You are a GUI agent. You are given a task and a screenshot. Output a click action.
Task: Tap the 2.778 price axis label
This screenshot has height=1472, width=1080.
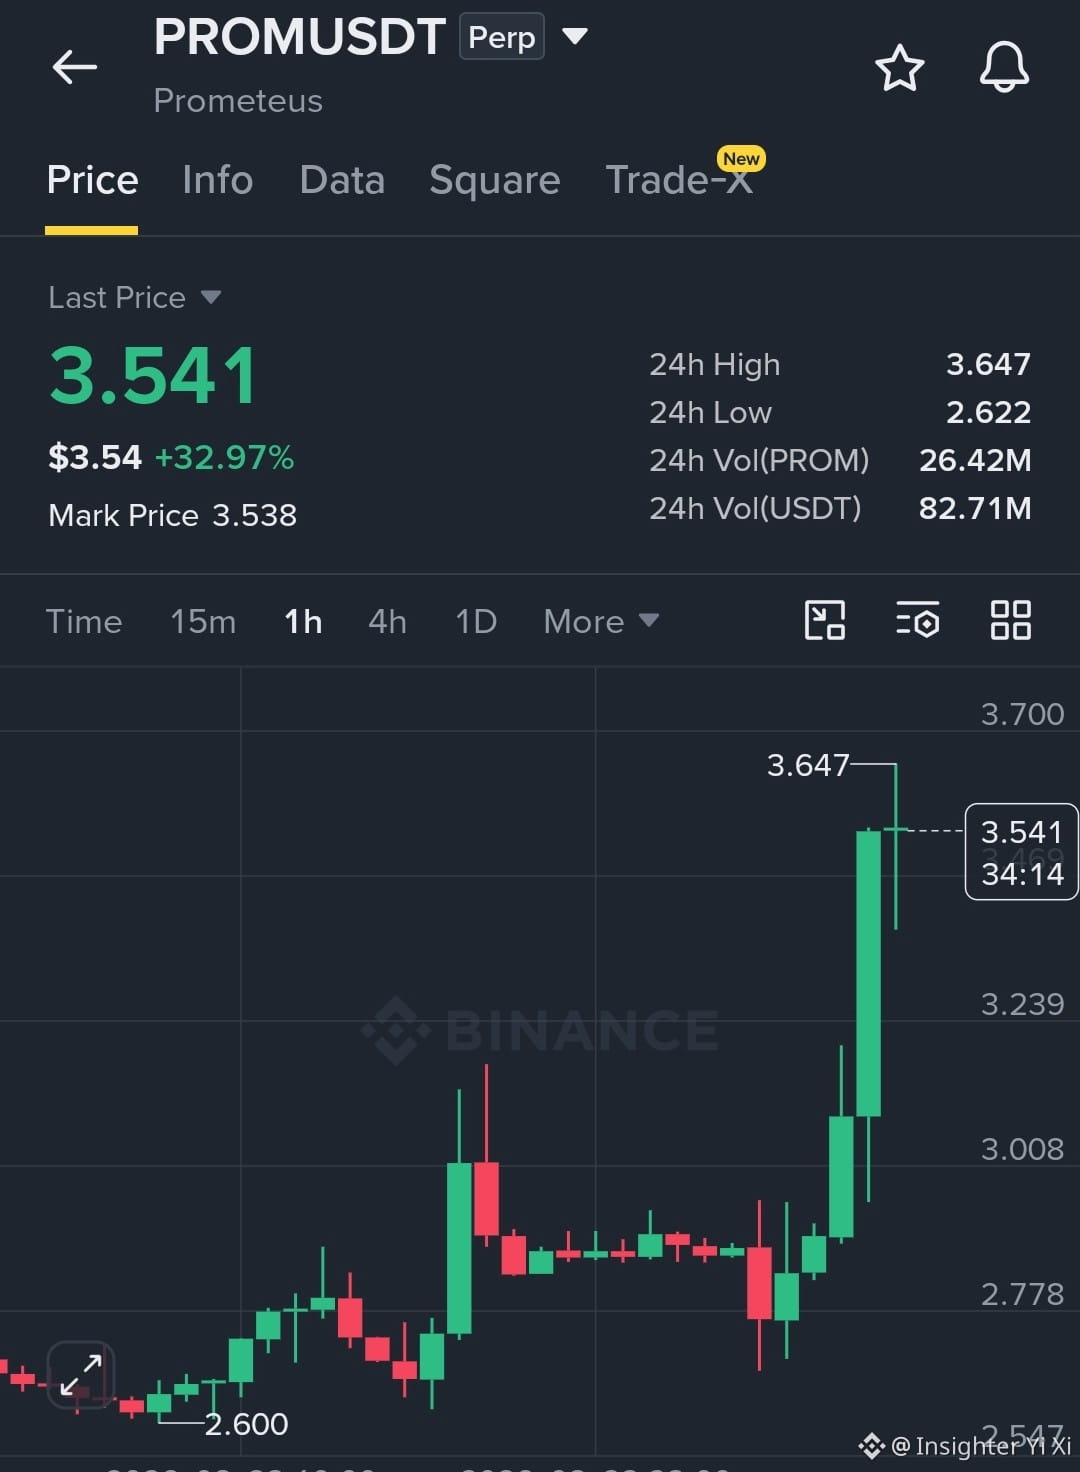[x=1022, y=1294]
